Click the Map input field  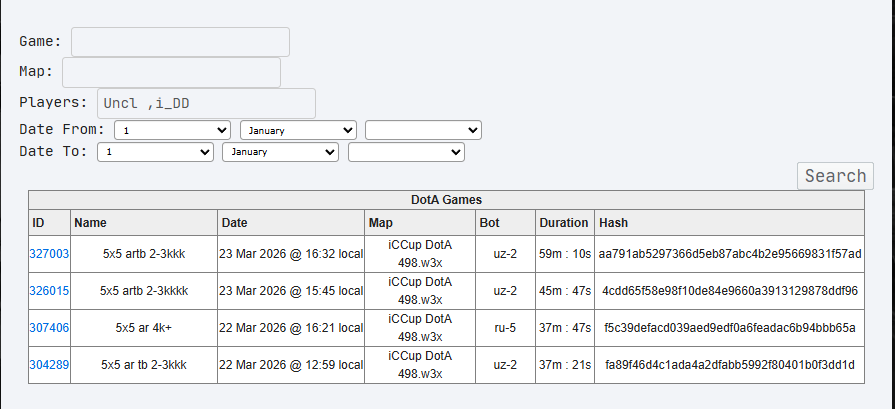tap(171, 72)
